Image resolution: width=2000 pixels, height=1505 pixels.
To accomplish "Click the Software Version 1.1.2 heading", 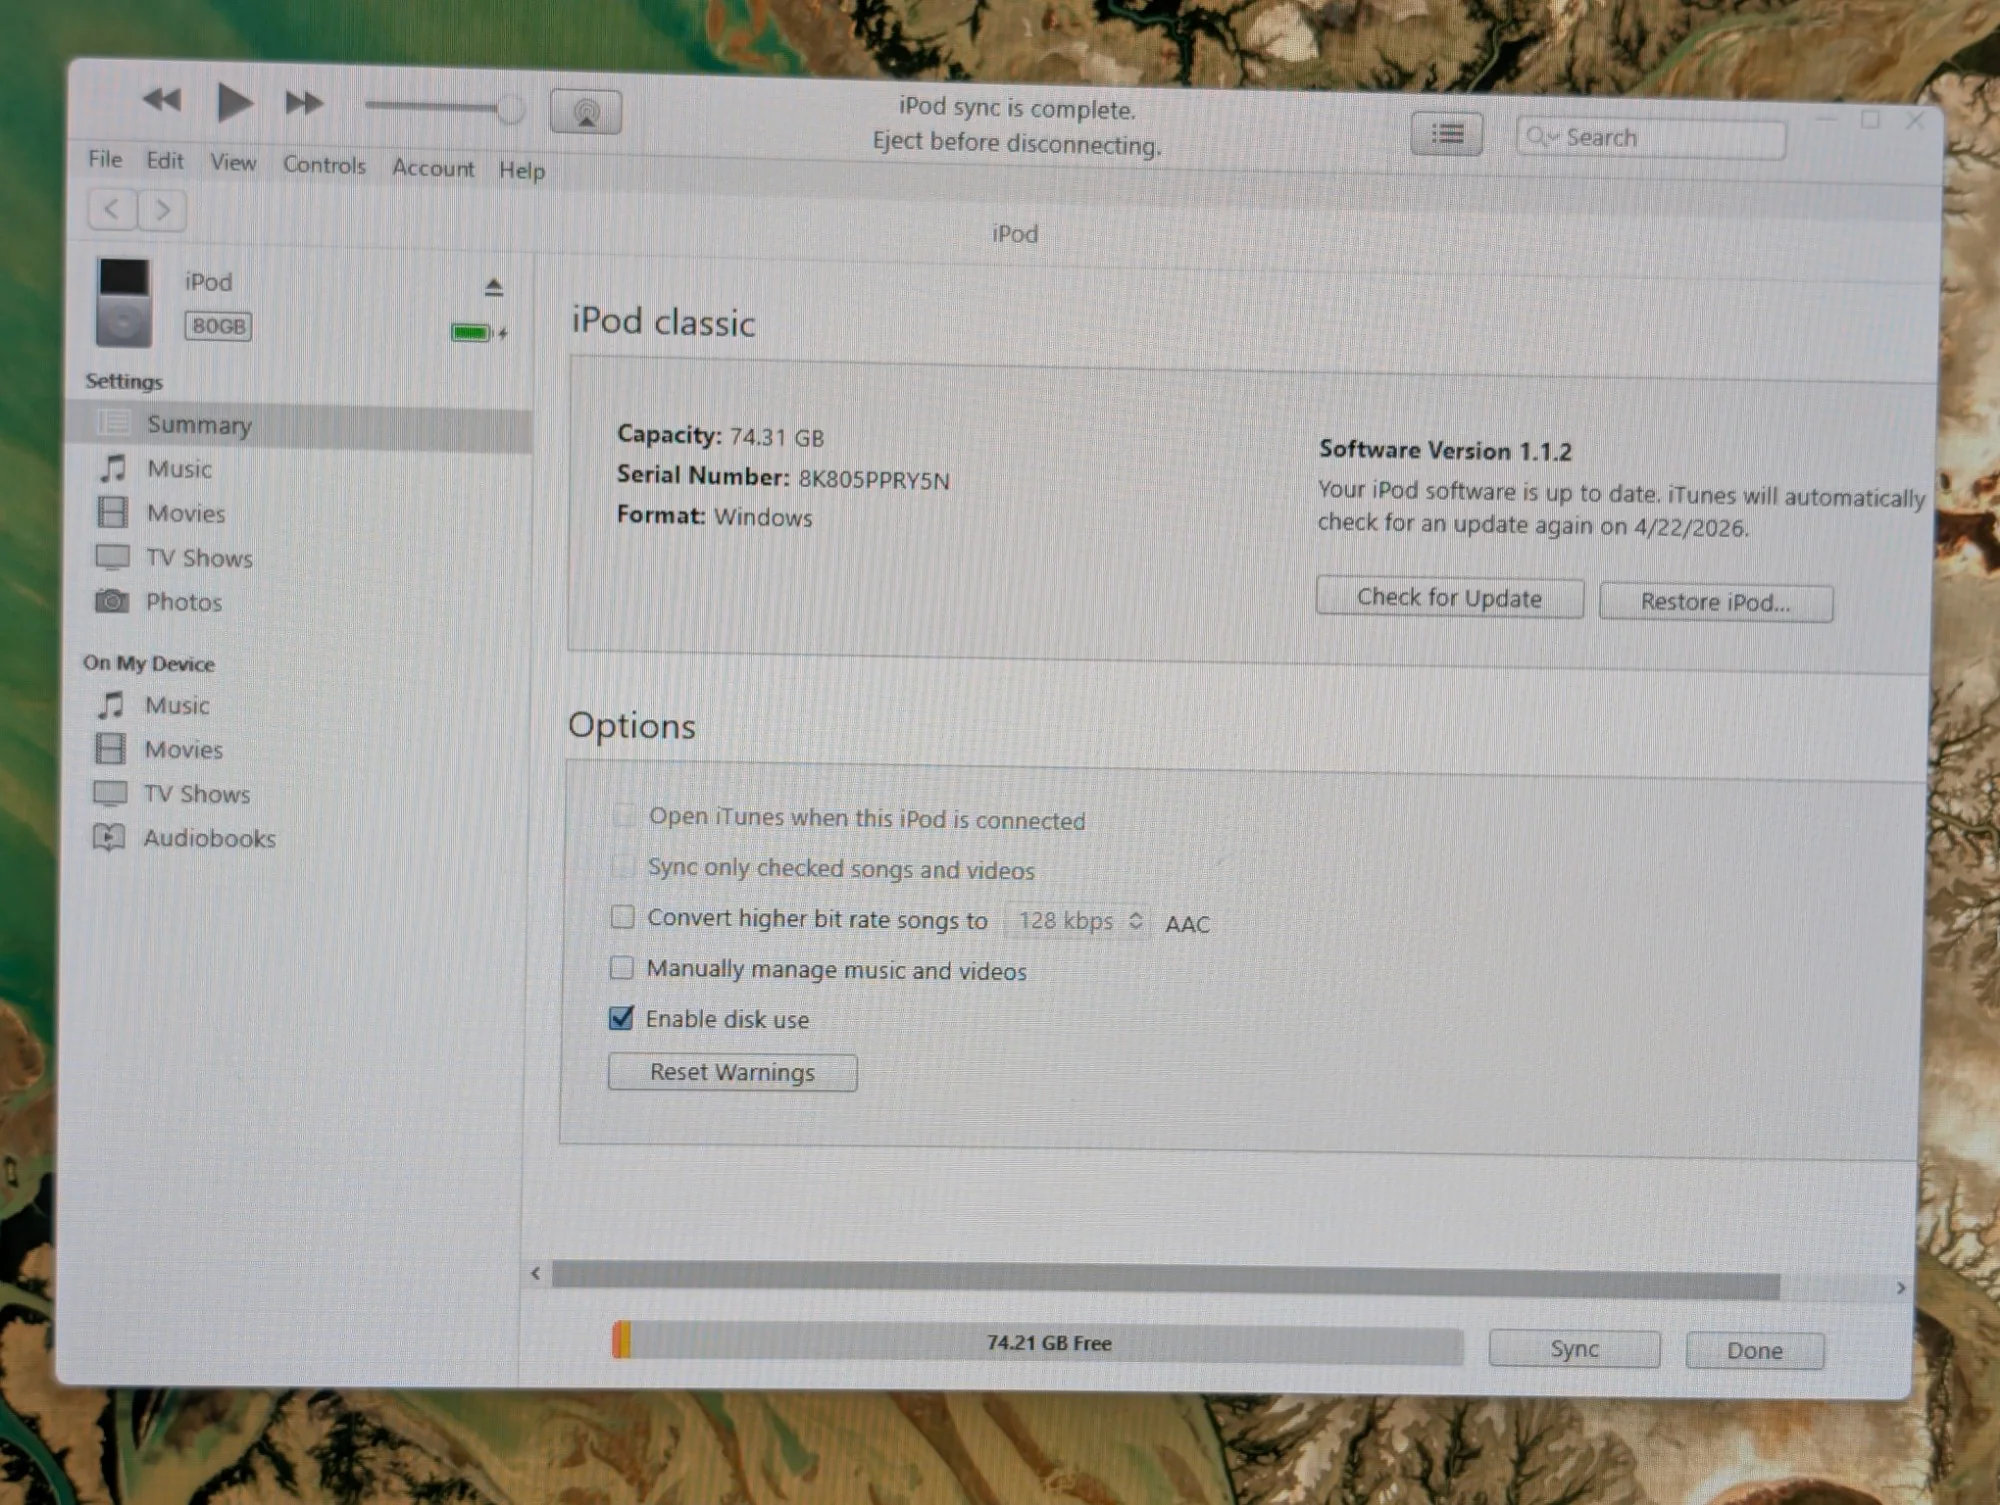I will [1446, 451].
